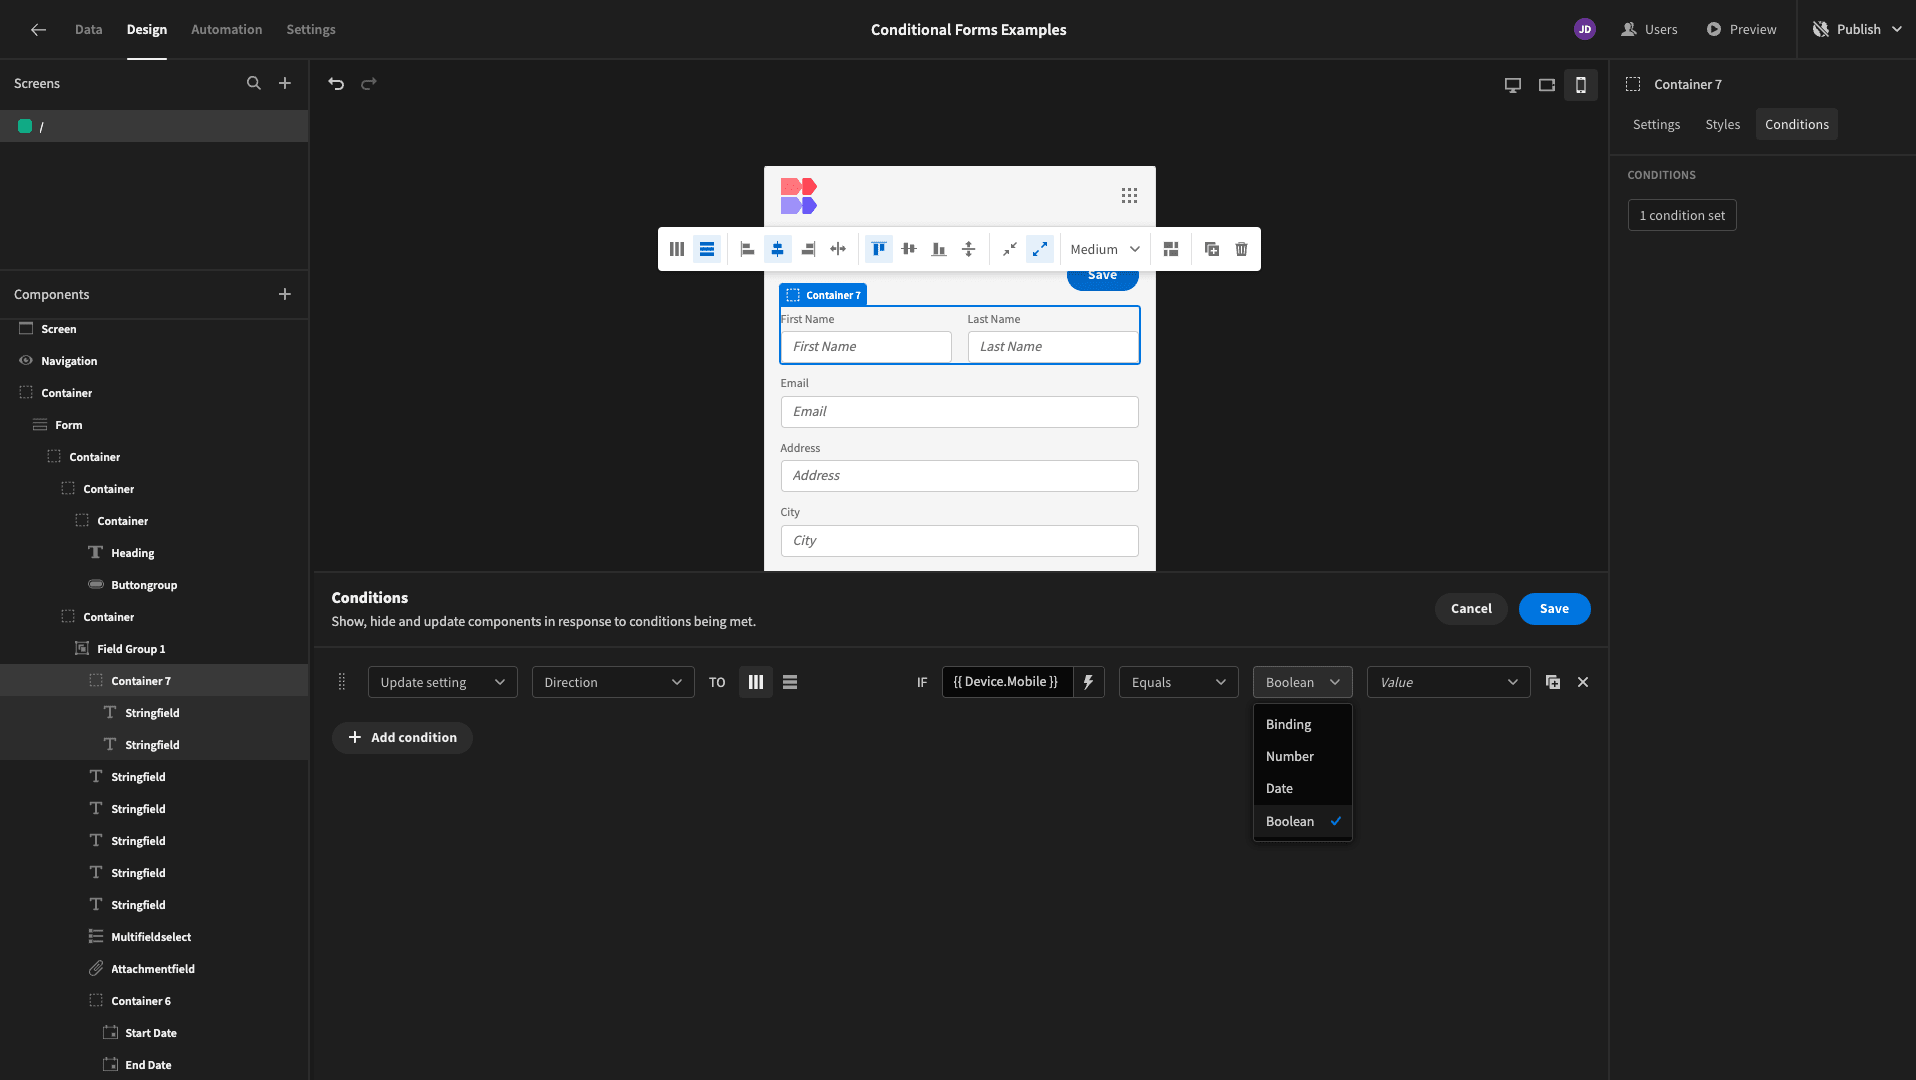Click the JD user avatar
Viewport: 1916px width, 1080px height.
(x=1584, y=29)
